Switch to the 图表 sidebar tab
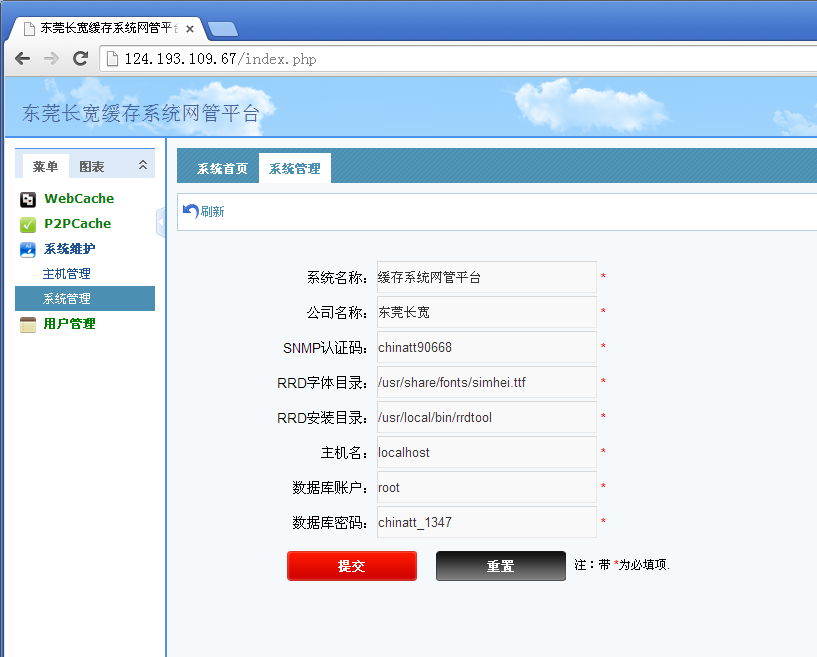This screenshot has height=657, width=817. (x=92, y=166)
